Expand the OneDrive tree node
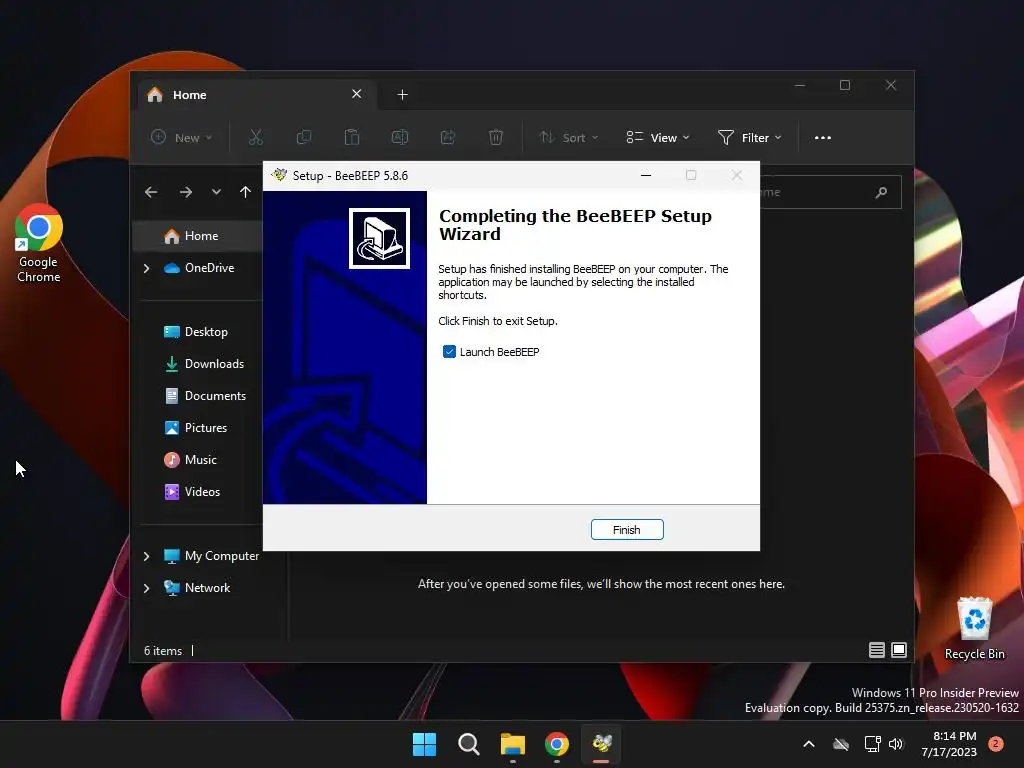This screenshot has height=768, width=1024. [146, 268]
